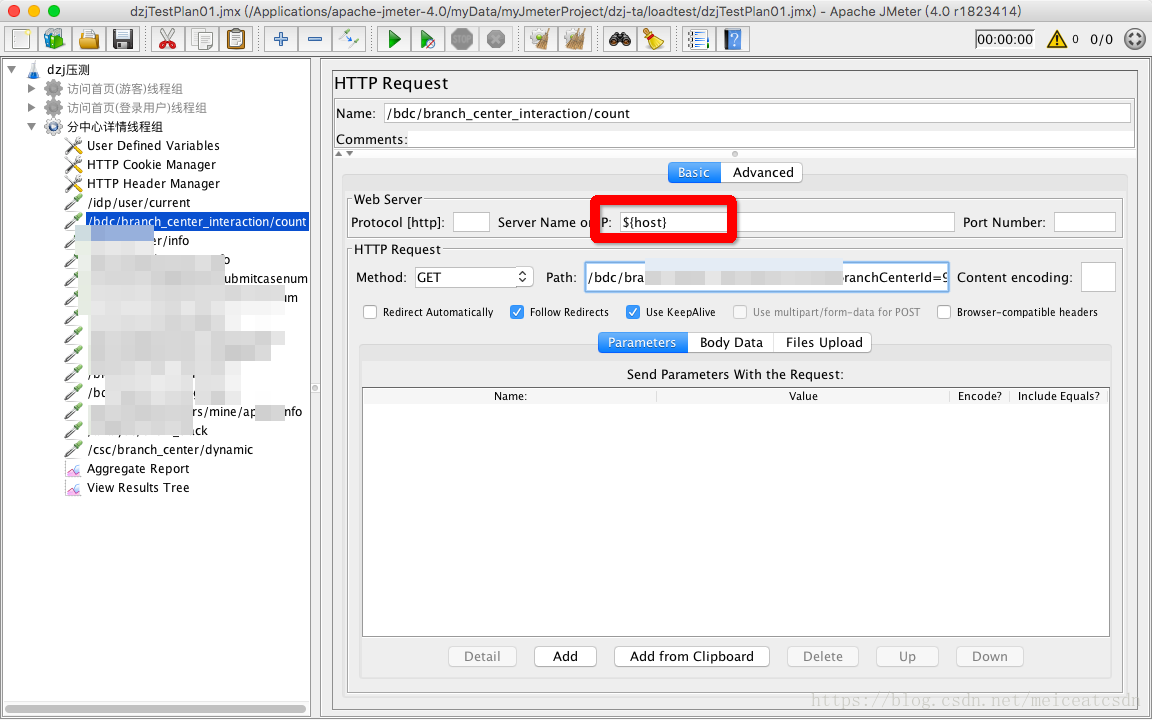Click the Open file folder icon
1152x720 pixels.
89,39
